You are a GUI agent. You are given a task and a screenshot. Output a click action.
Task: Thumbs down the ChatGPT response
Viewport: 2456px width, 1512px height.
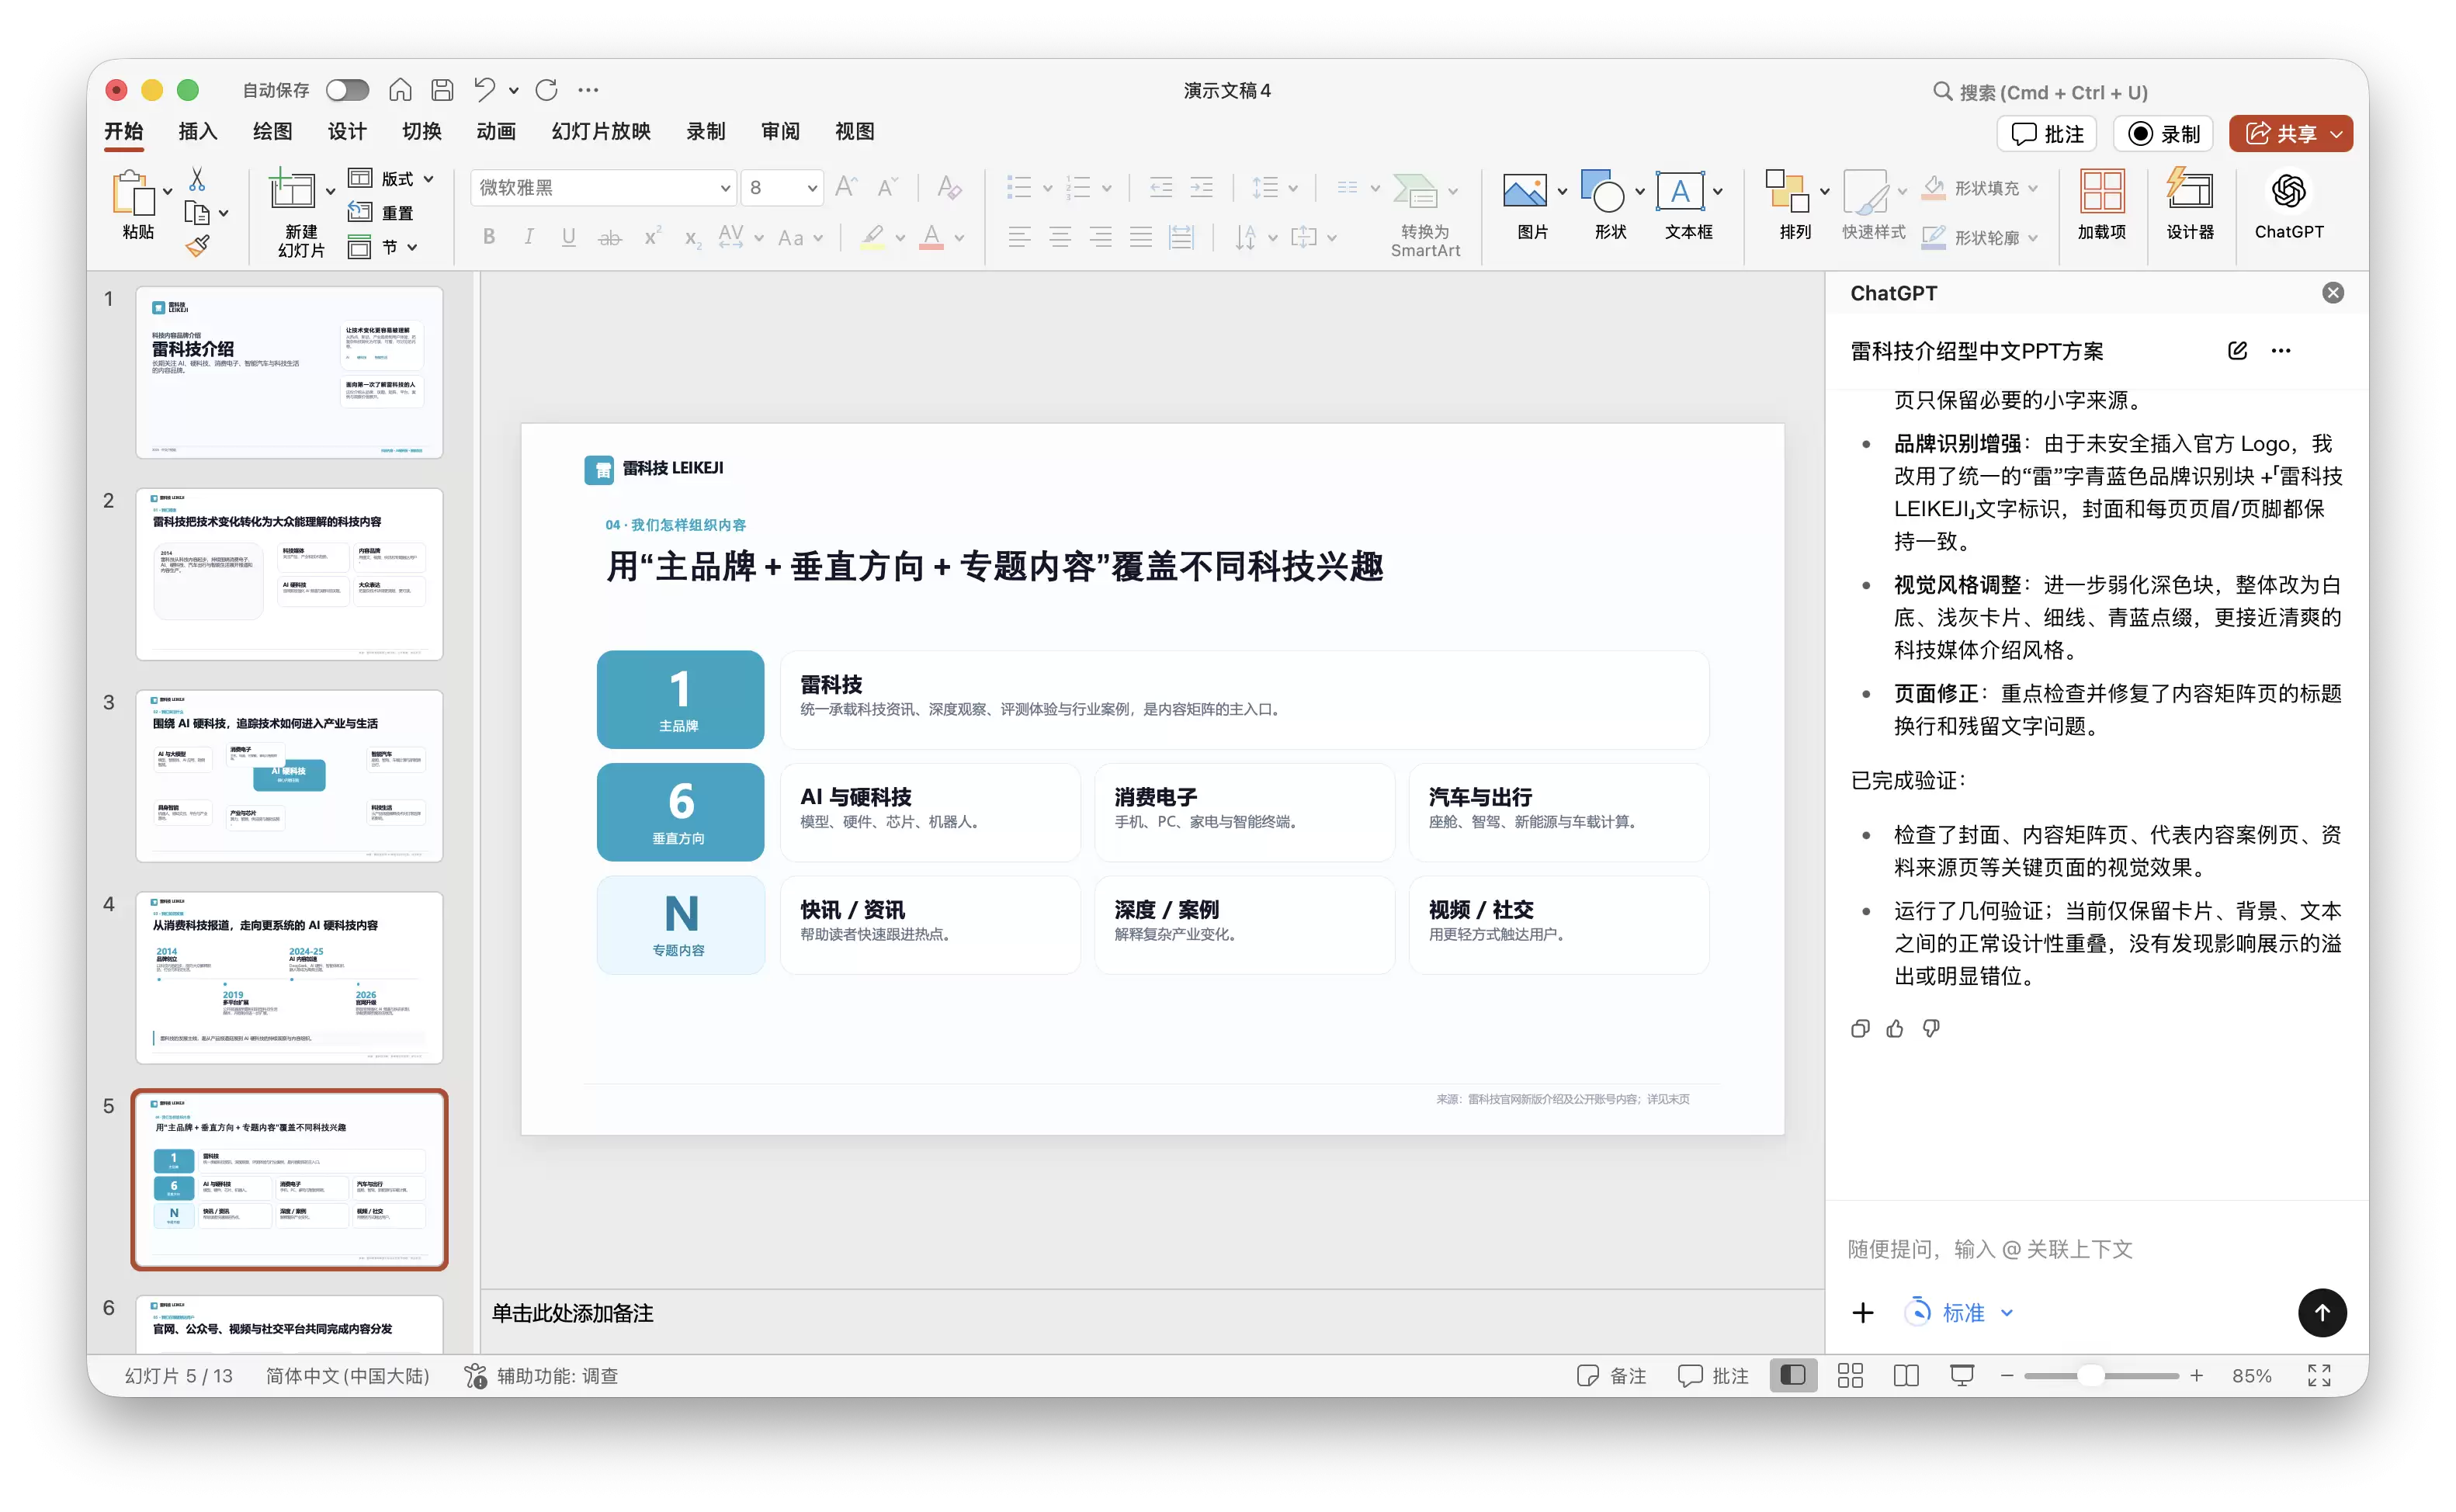[x=1931, y=1028]
